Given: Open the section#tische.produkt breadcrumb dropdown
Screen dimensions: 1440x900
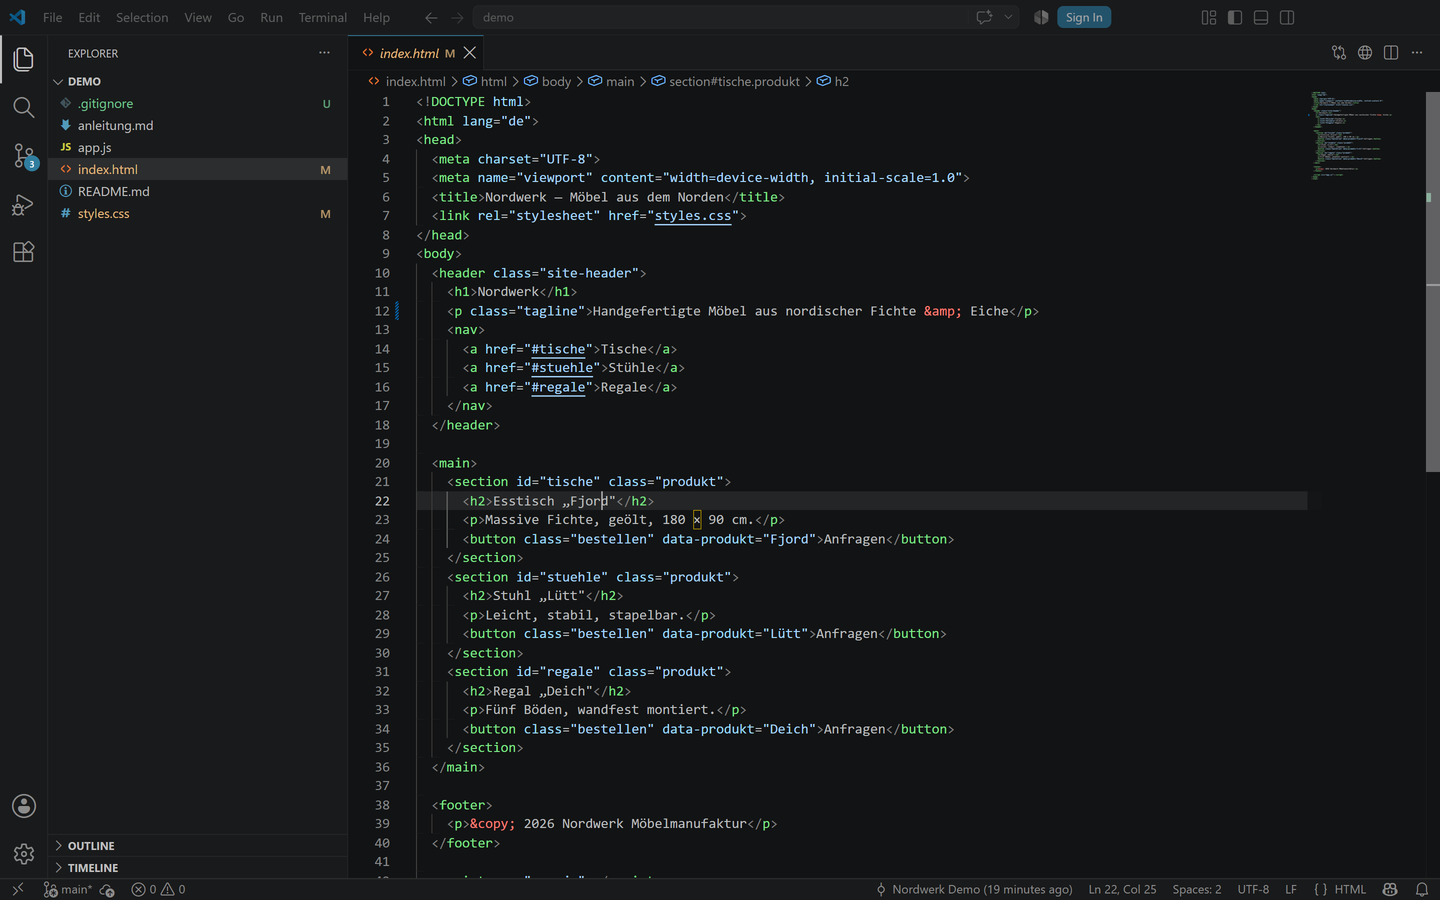Looking at the screenshot, I should click(x=725, y=81).
